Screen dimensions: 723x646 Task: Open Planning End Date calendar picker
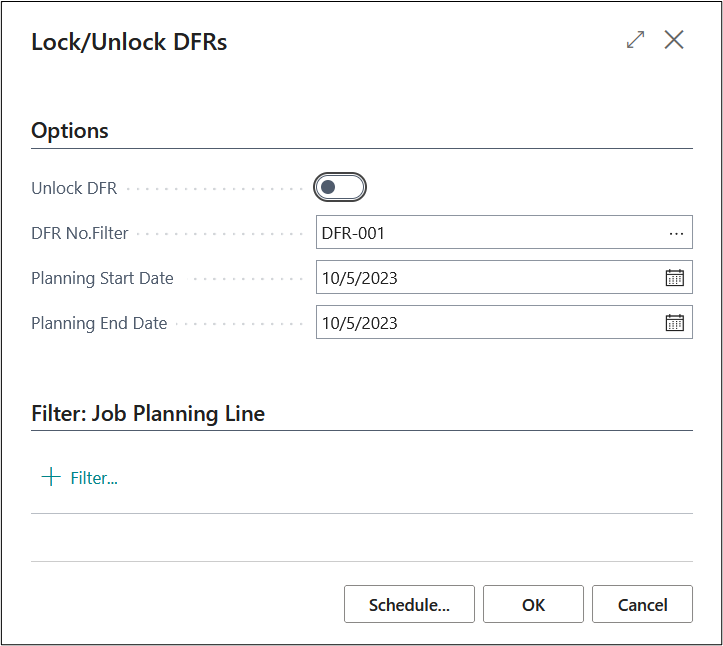point(675,323)
